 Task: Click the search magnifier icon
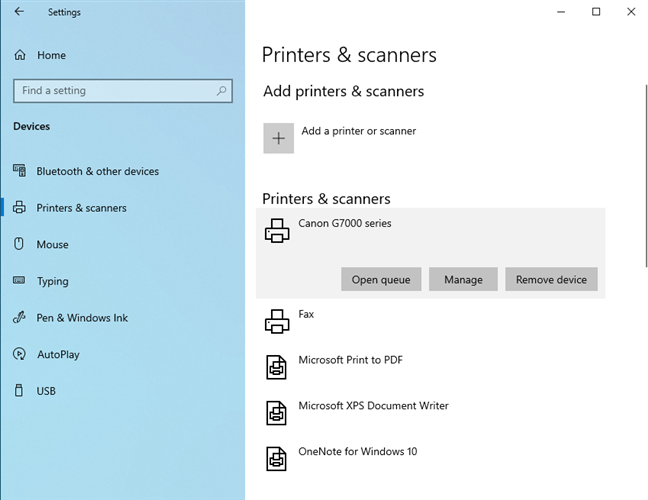click(222, 90)
